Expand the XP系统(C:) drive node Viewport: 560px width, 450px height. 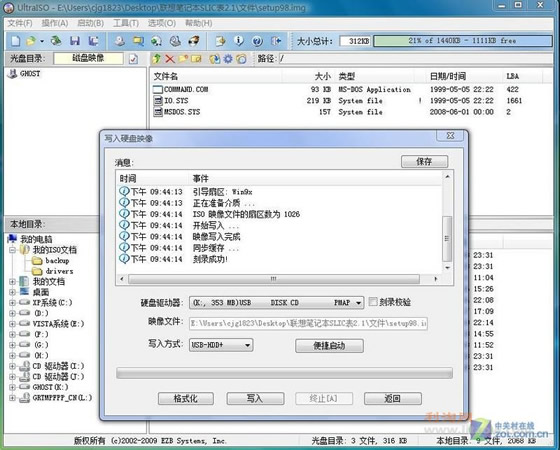(12, 302)
